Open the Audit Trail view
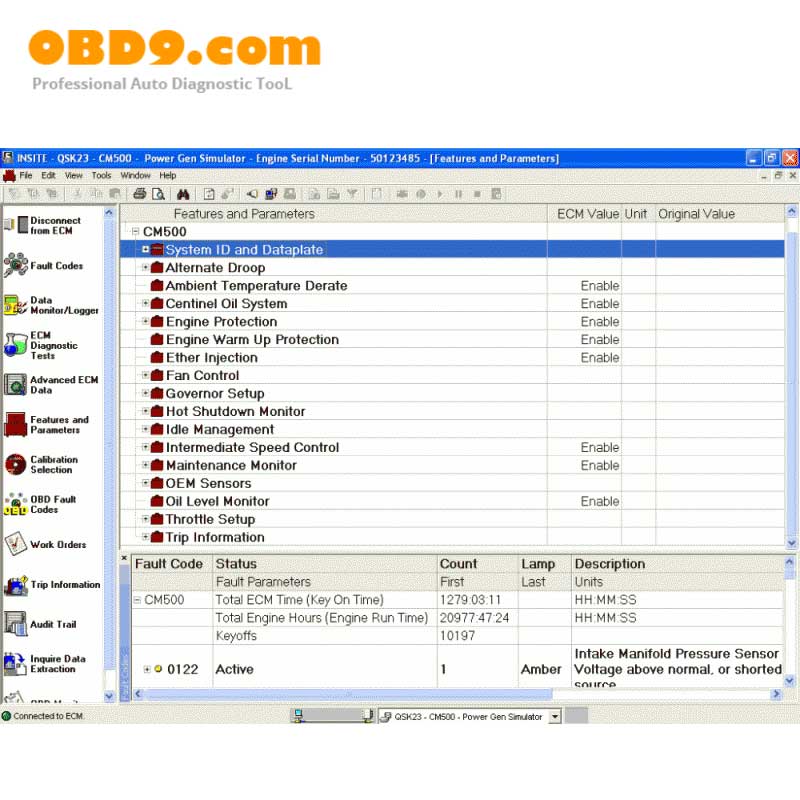This screenshot has height=800, width=800. click(40, 624)
